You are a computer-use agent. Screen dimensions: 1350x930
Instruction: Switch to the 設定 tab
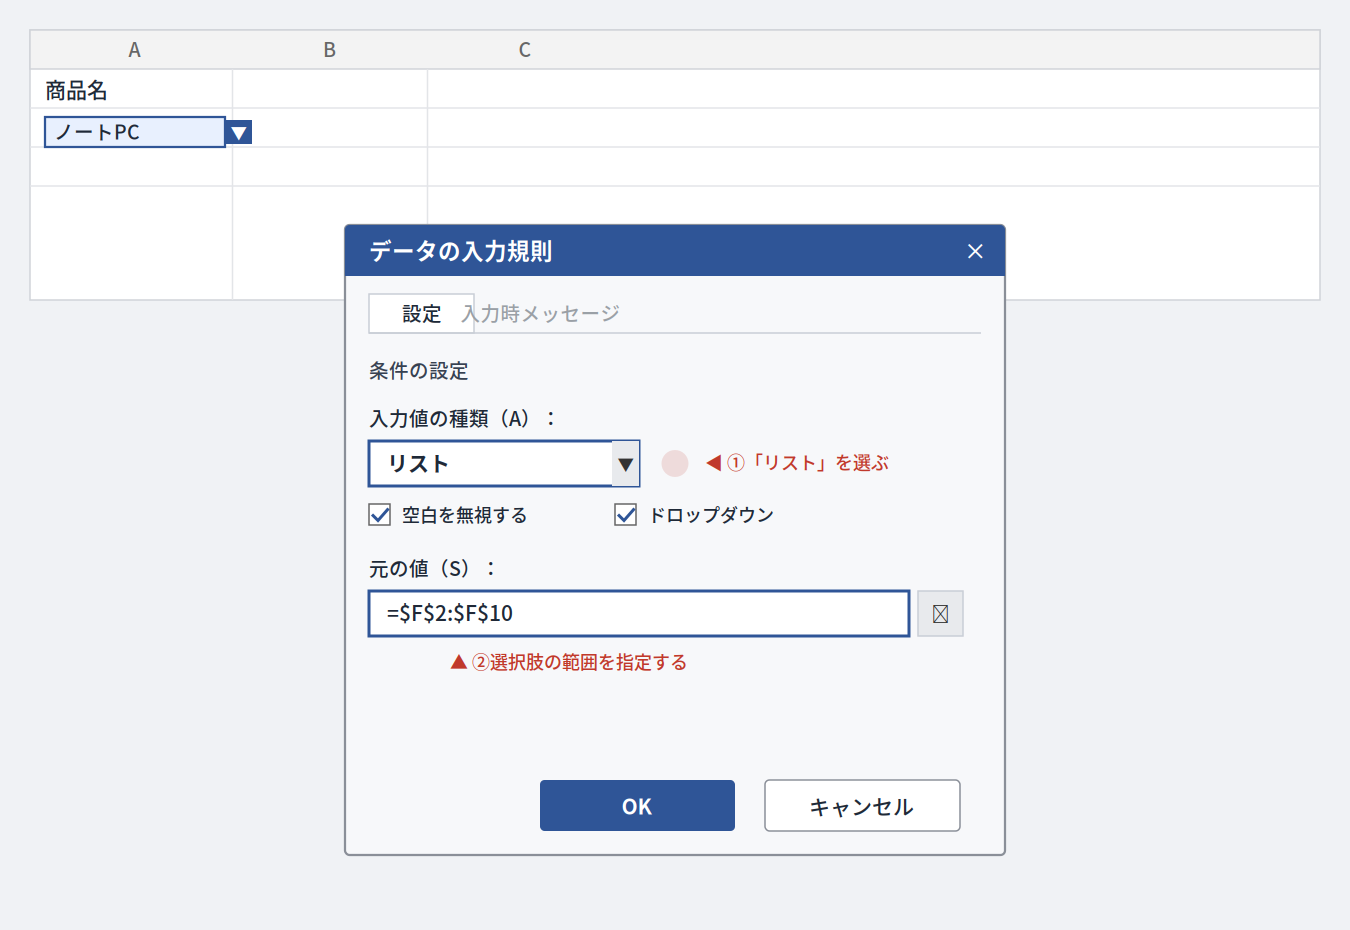pyautogui.click(x=421, y=314)
